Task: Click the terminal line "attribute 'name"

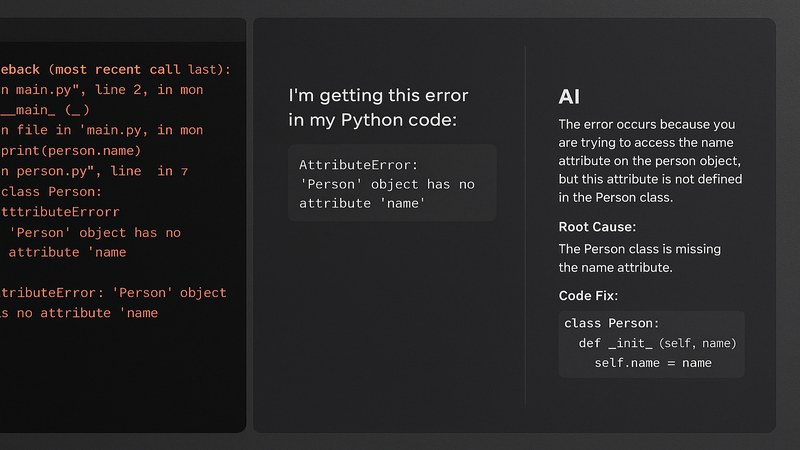Action: pos(67,252)
